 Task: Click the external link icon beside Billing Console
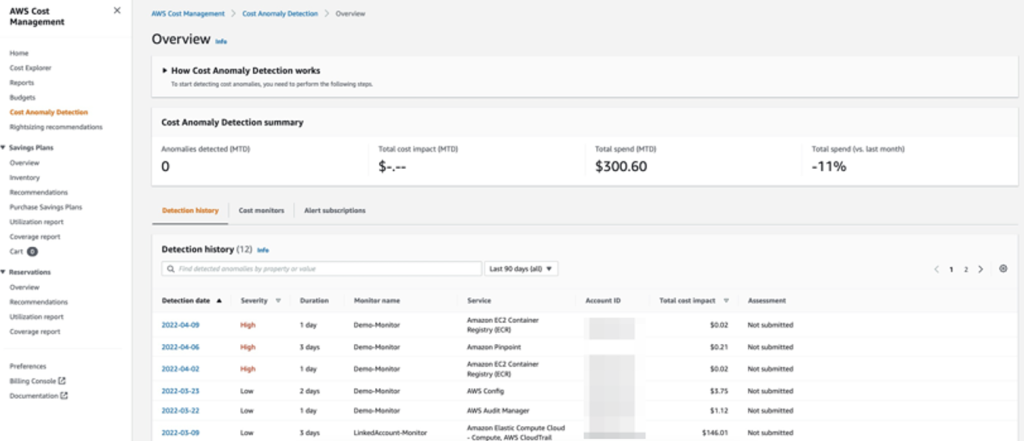point(62,381)
